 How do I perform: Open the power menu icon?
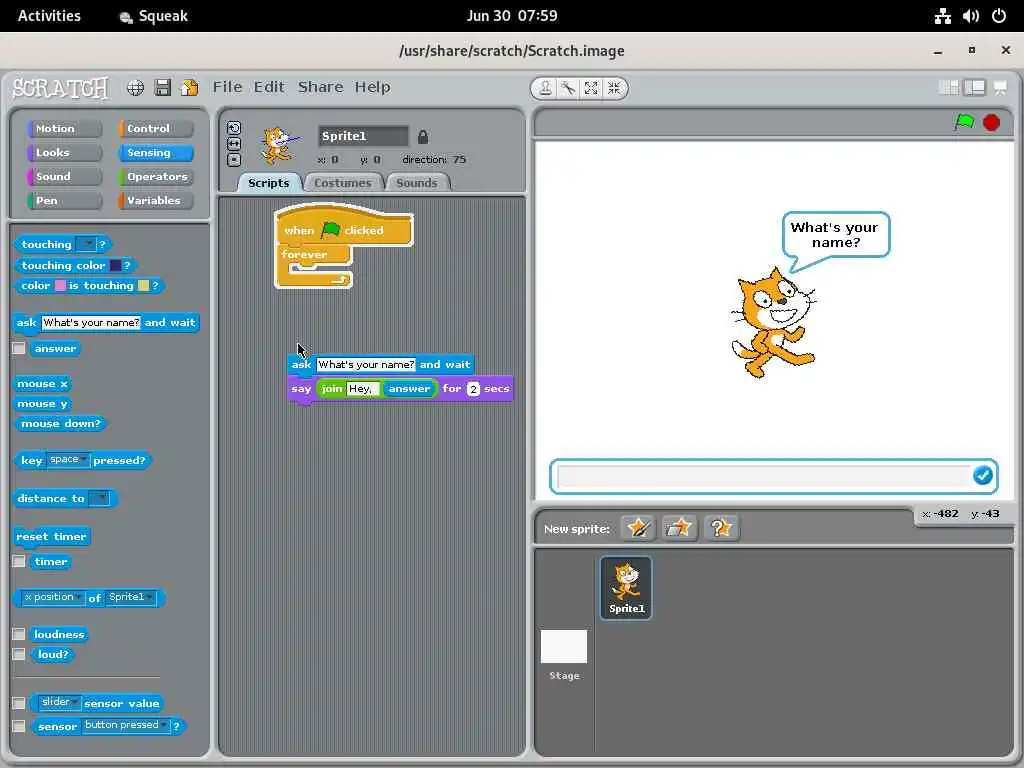click(999, 16)
